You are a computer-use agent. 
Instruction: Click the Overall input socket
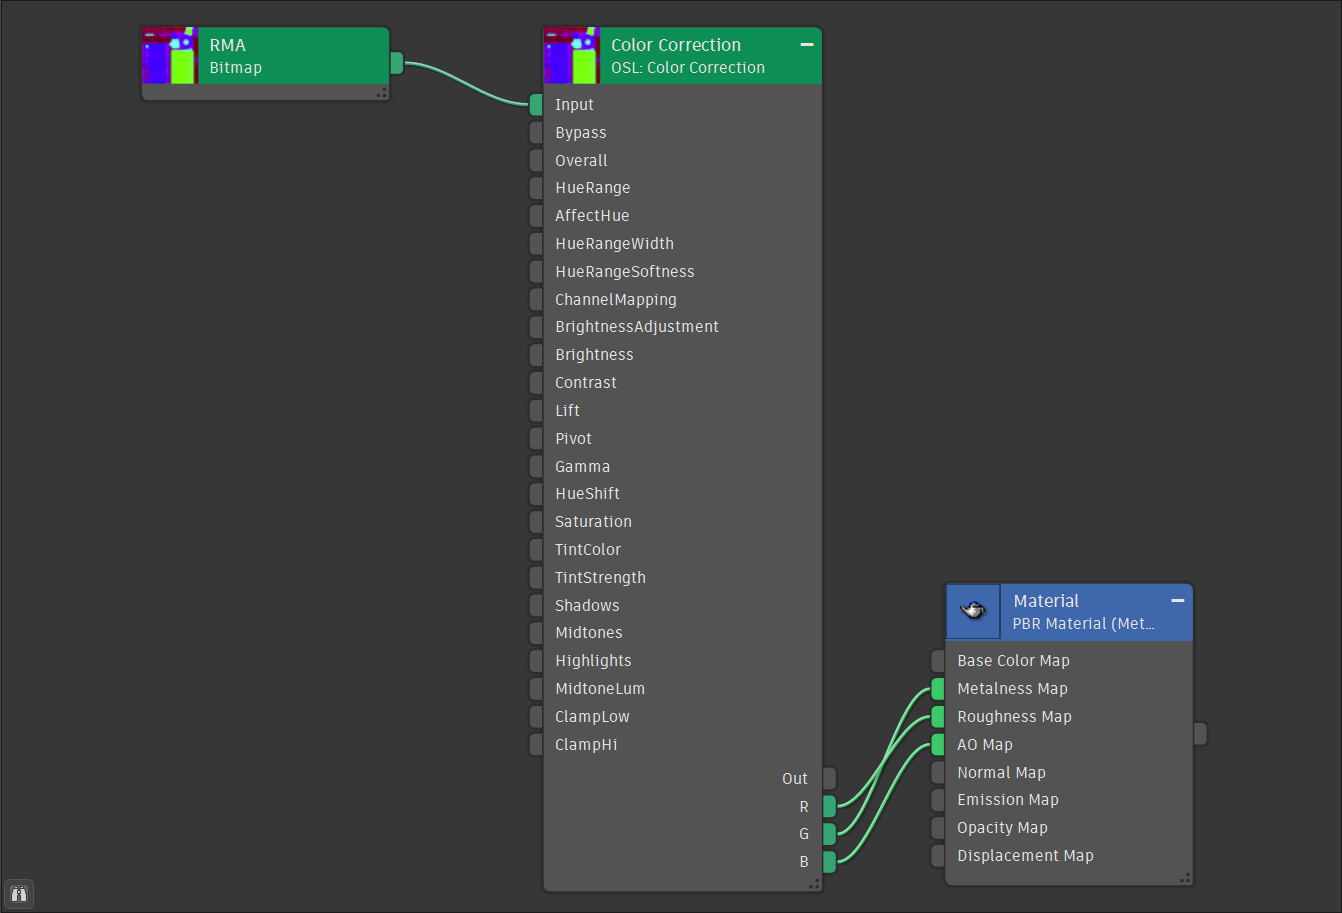point(536,160)
